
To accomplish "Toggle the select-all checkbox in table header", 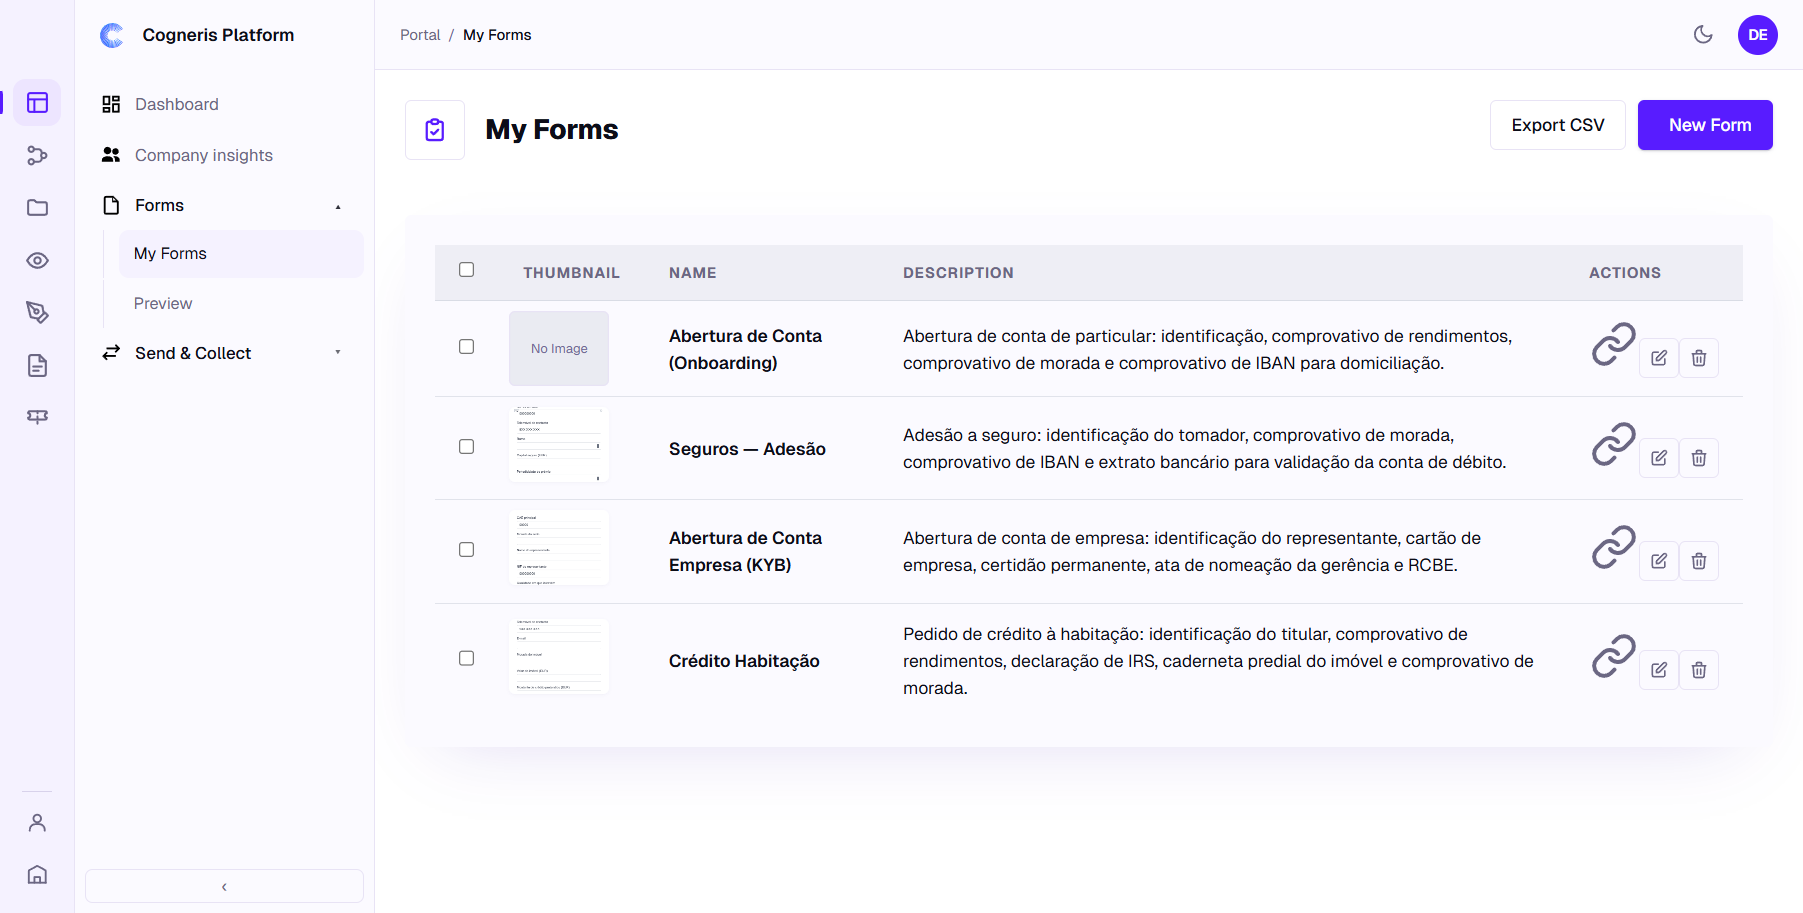I will coord(466,270).
